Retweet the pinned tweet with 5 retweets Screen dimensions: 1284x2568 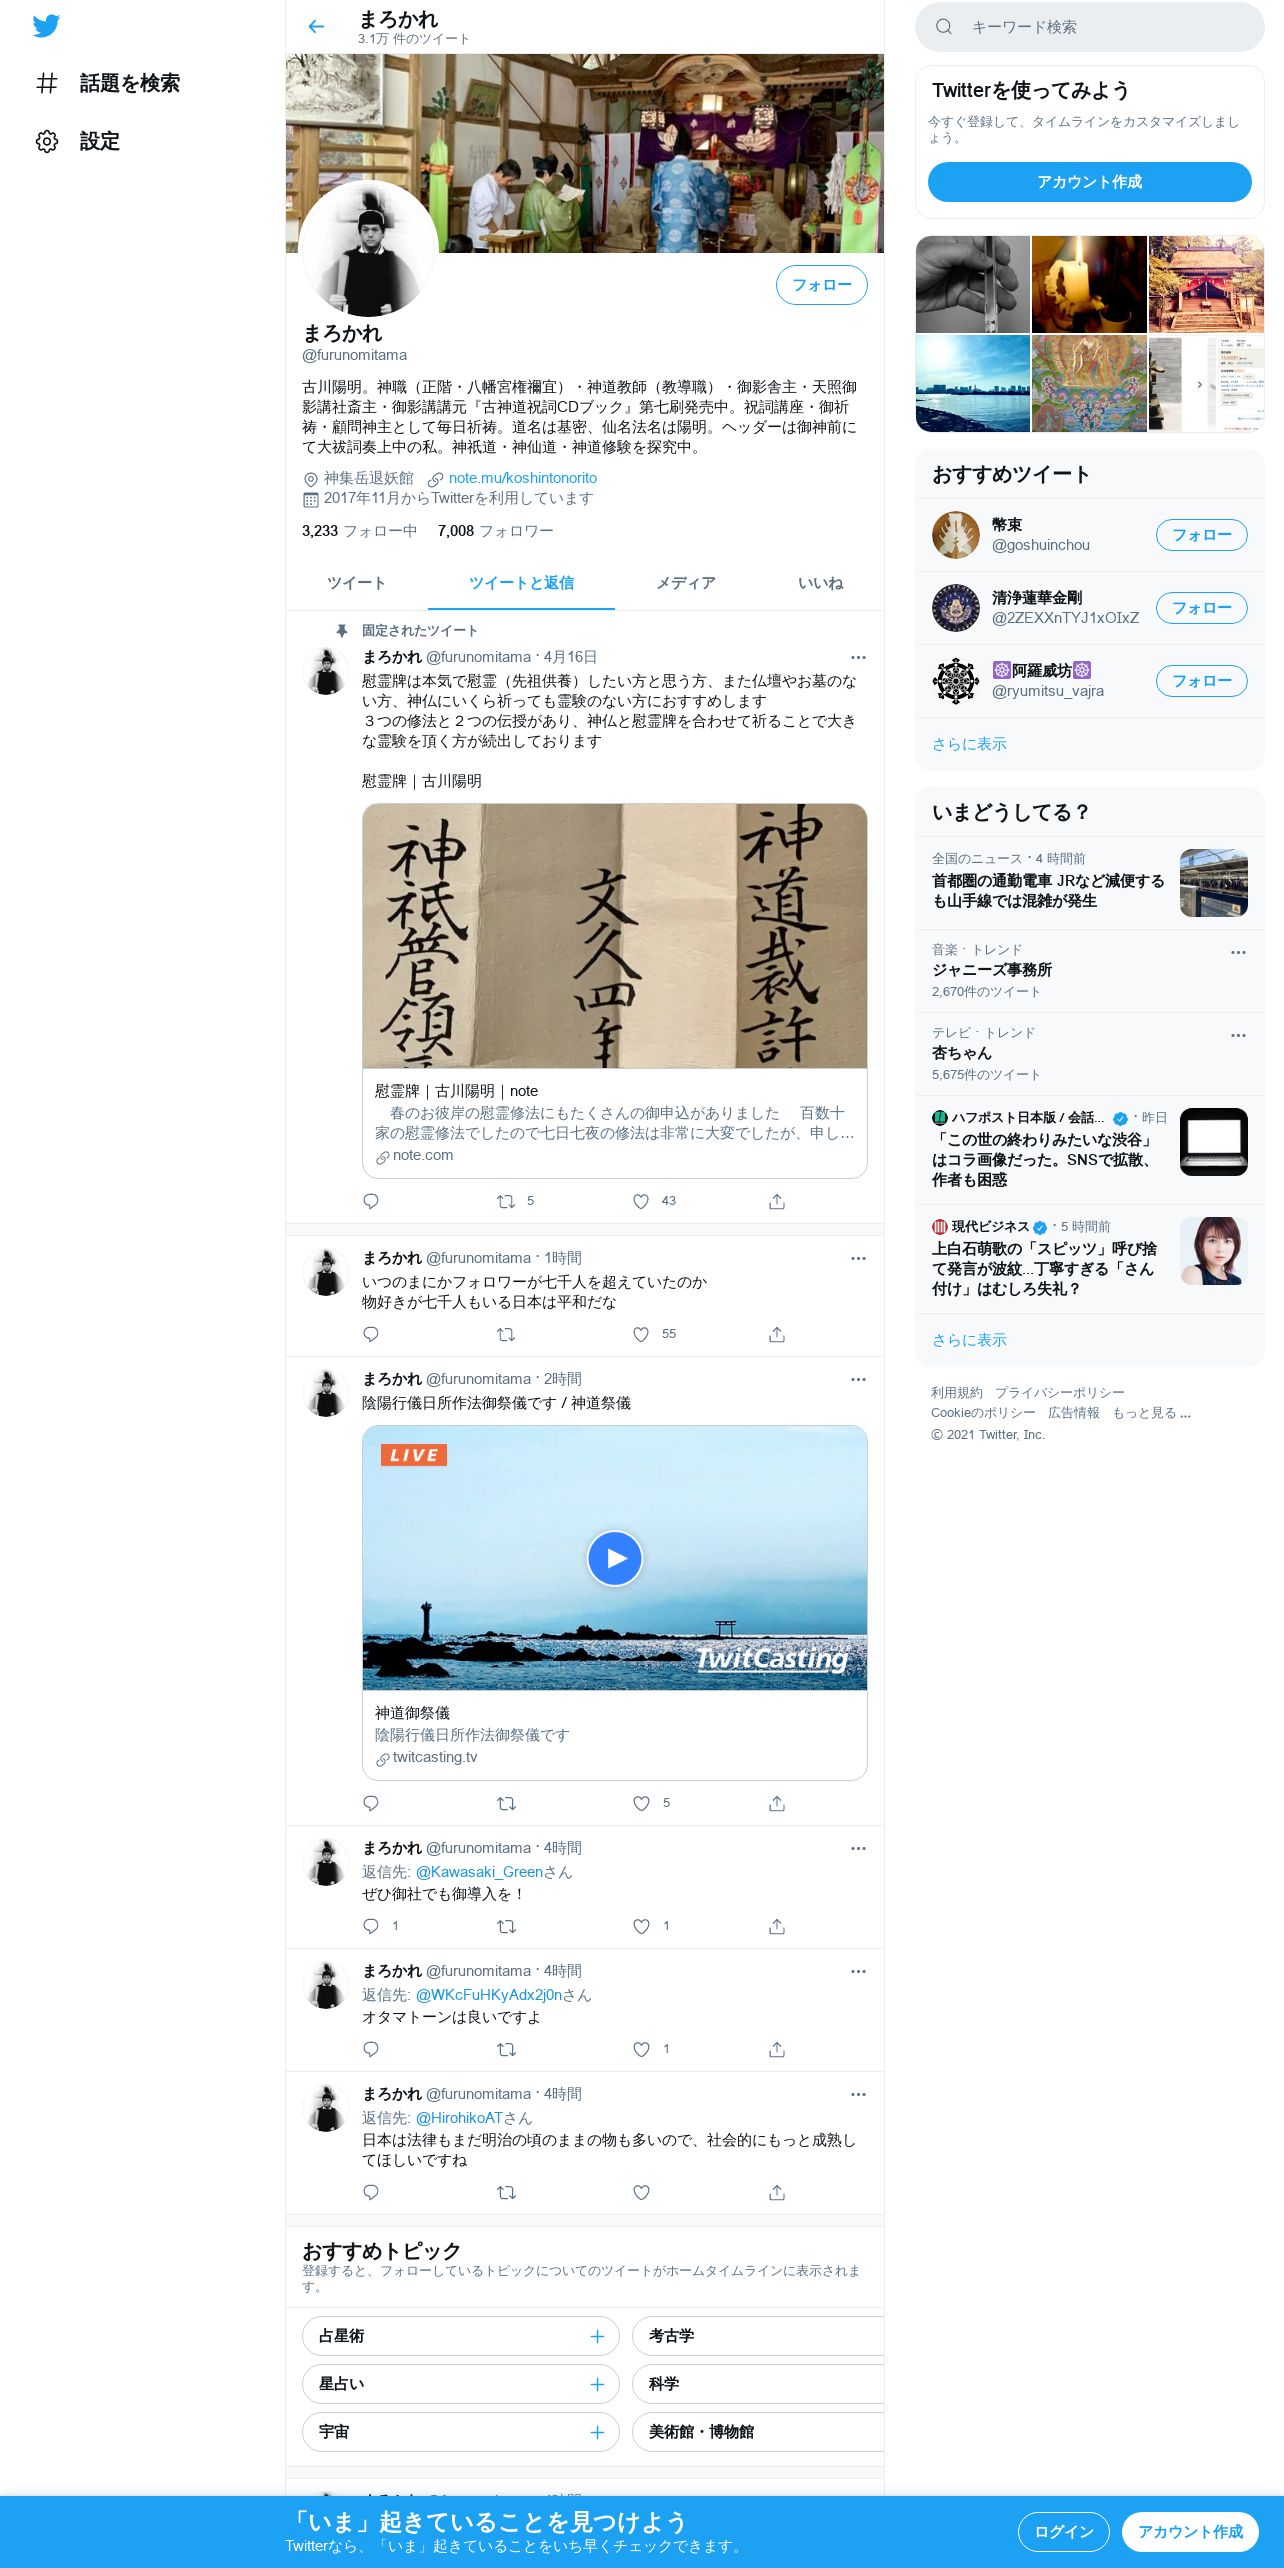coord(506,1201)
